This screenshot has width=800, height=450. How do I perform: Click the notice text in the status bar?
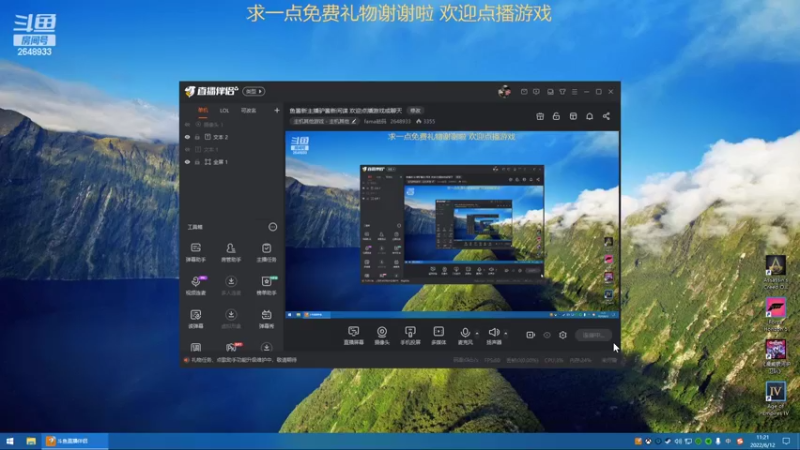coord(244,360)
